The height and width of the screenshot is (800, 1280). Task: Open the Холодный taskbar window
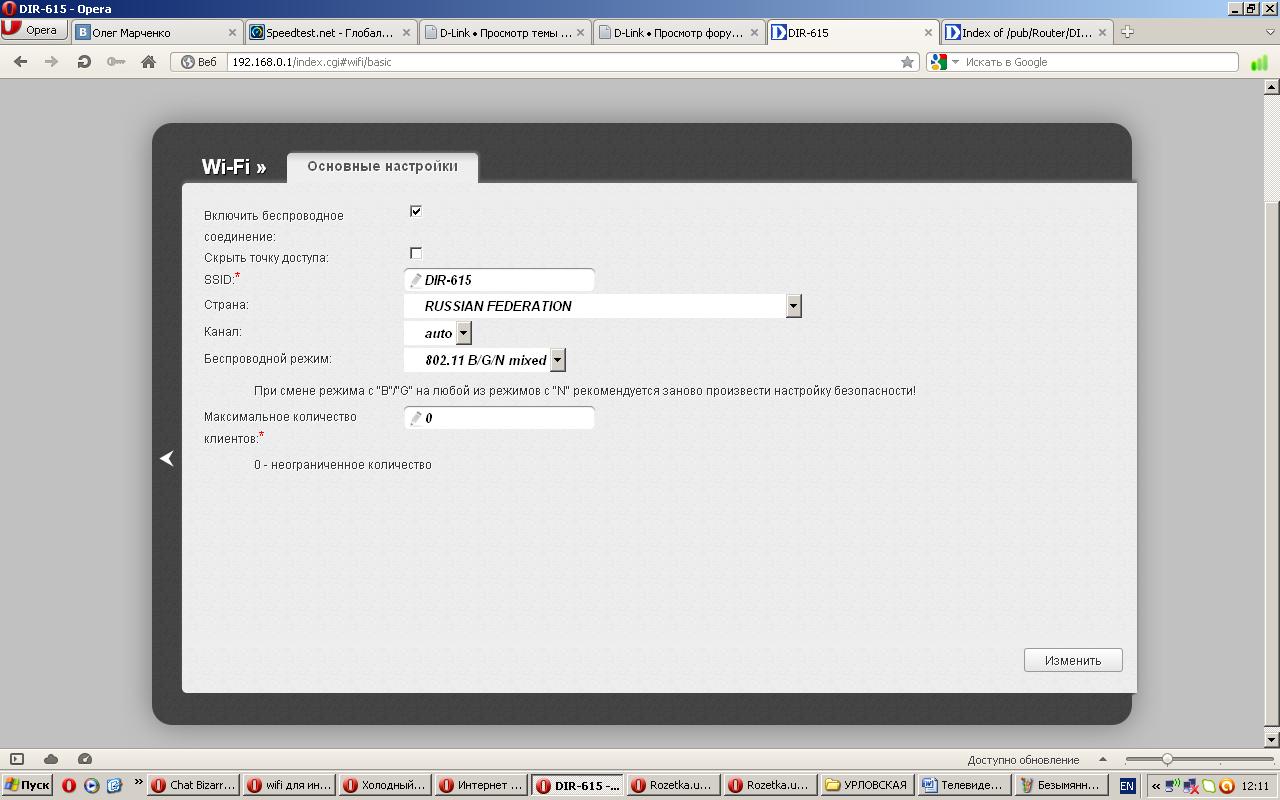pos(386,785)
